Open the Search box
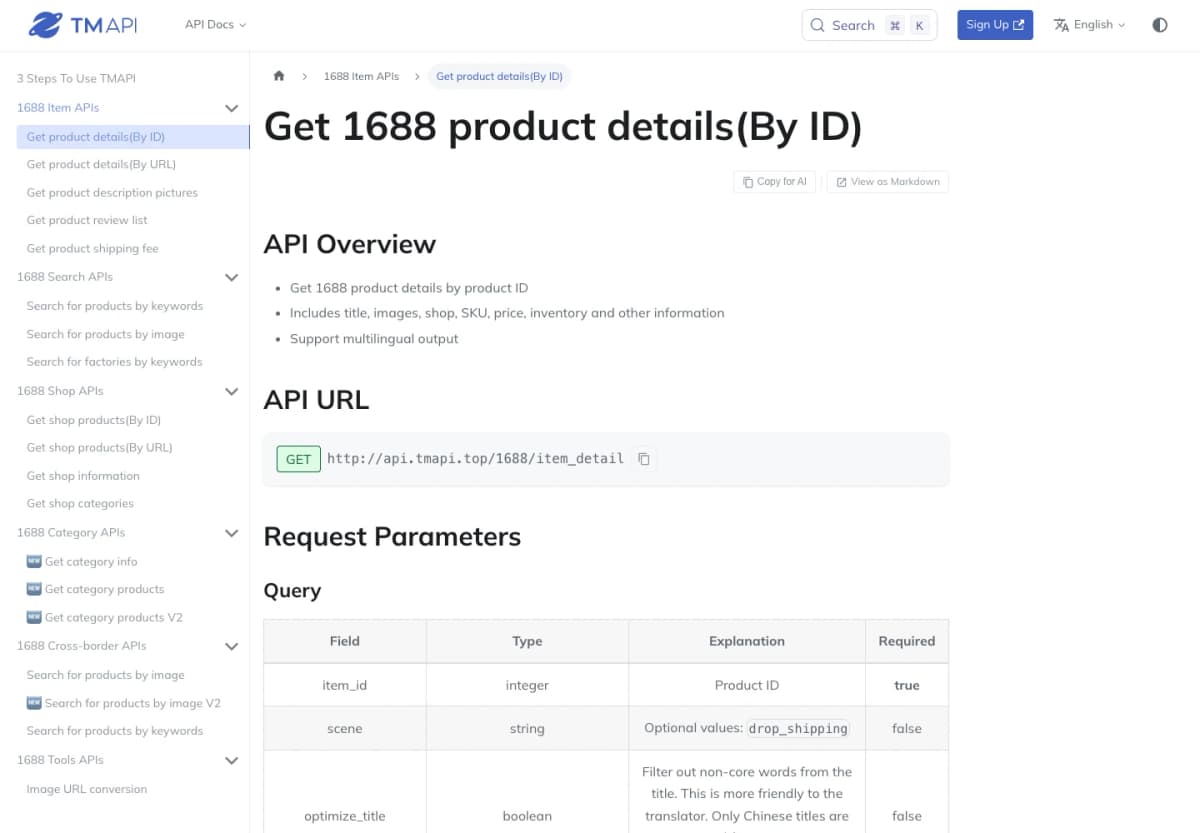Image resolution: width=1200 pixels, height=833 pixels. [869, 25]
